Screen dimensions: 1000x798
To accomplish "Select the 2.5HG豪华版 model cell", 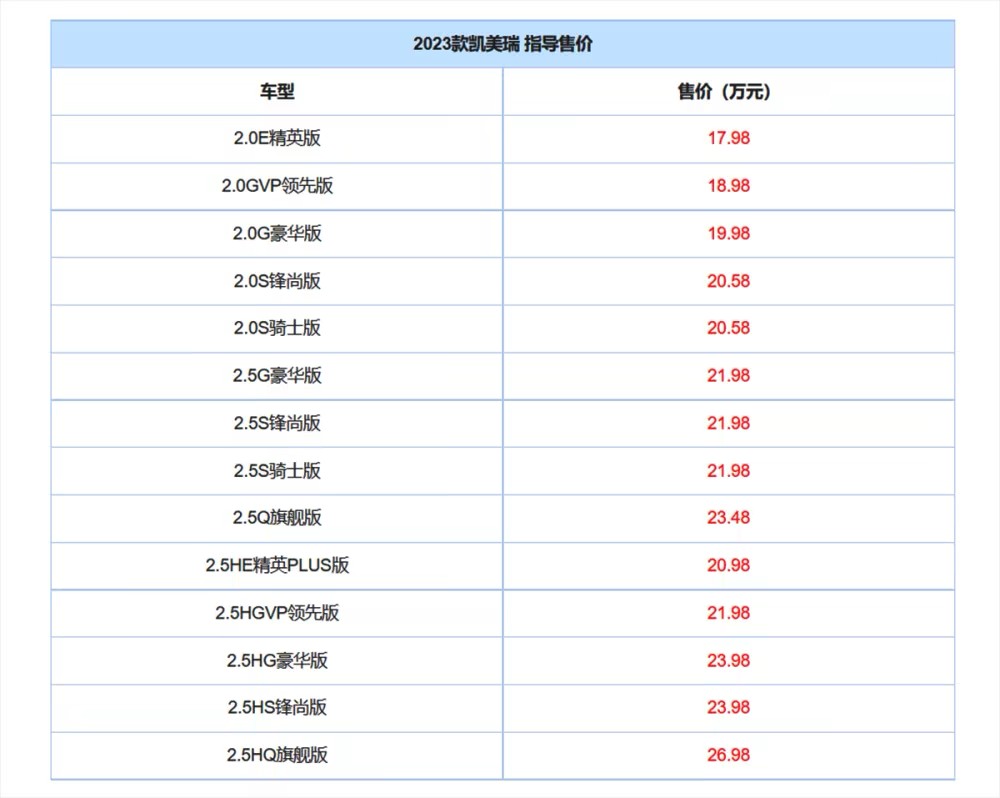I will [x=277, y=660].
